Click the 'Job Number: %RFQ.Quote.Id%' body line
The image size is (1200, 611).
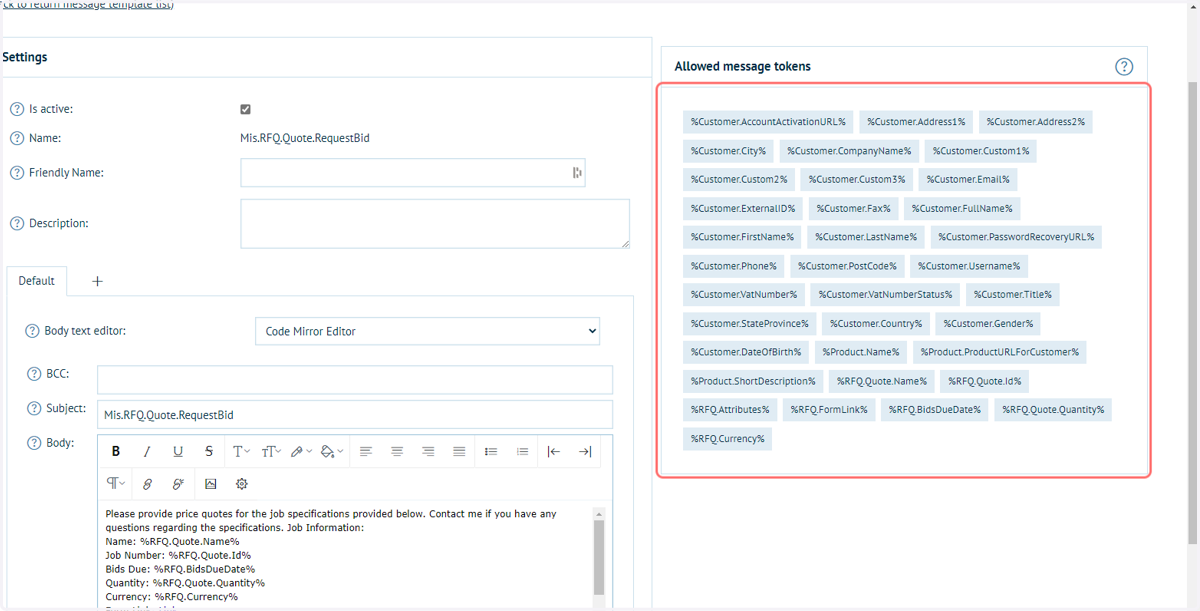point(178,555)
